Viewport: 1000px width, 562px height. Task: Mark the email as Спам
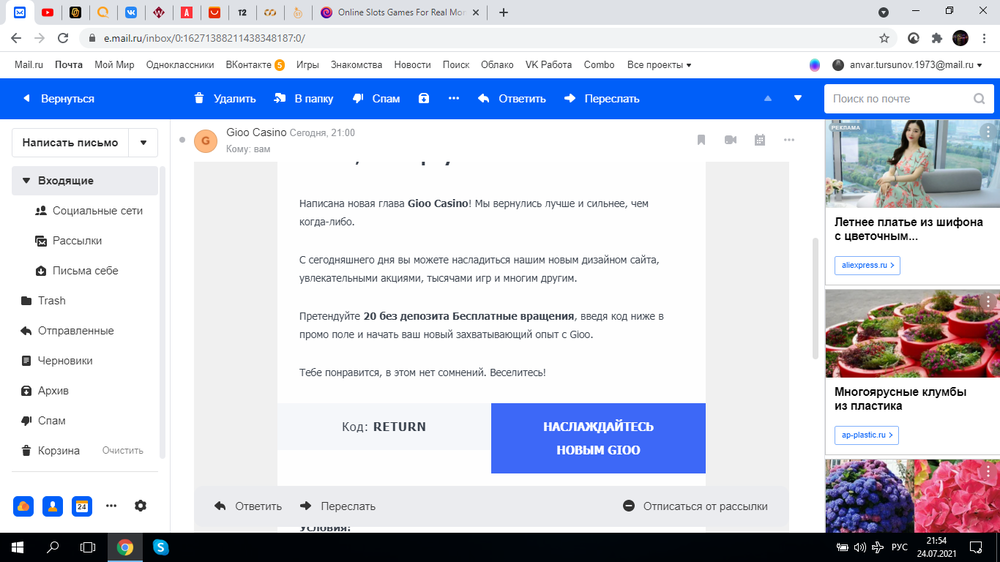376,99
